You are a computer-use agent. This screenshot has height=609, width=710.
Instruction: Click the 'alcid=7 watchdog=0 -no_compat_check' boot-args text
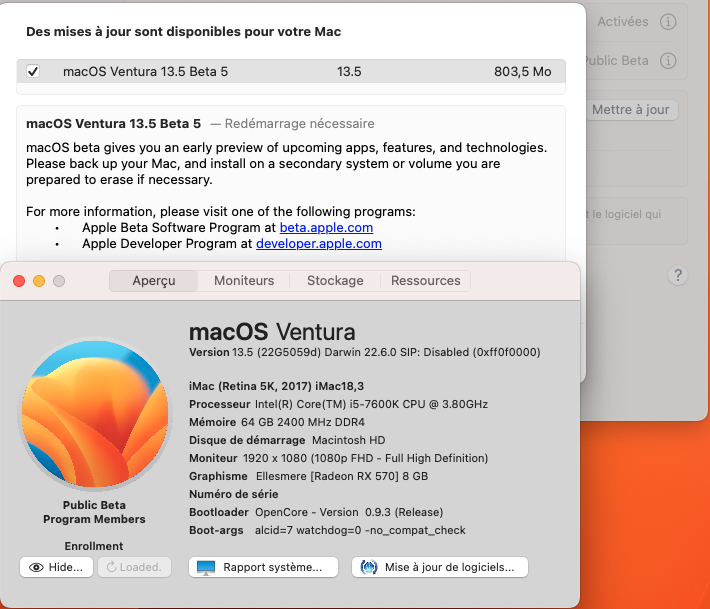point(360,530)
